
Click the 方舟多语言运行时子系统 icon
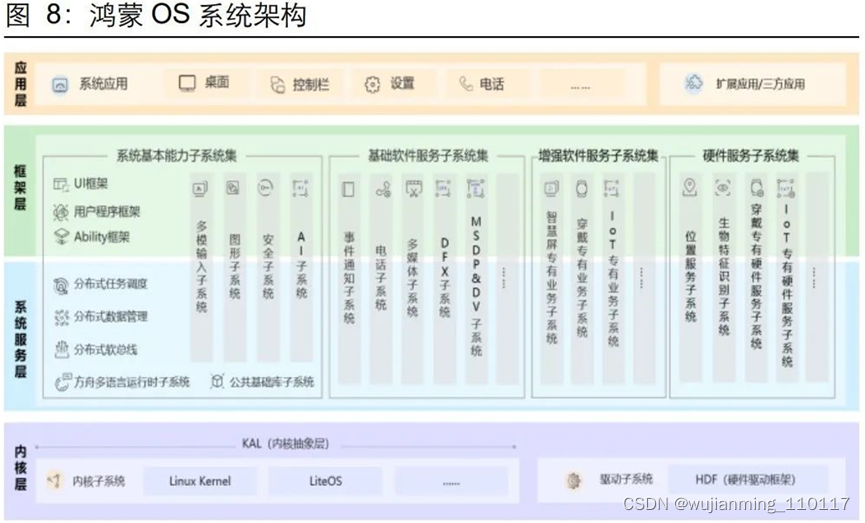click(62, 382)
